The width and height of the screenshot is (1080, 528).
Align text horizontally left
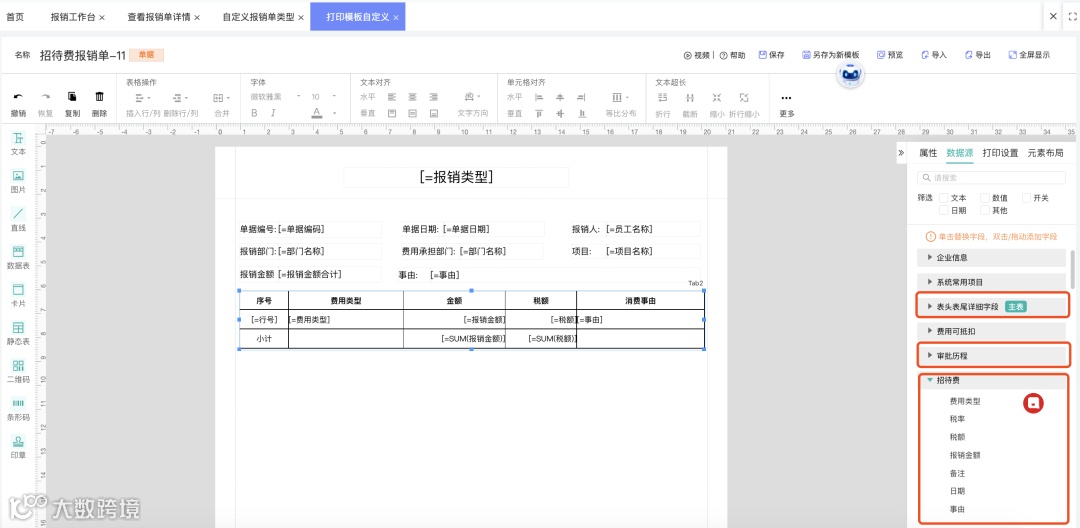click(392, 97)
